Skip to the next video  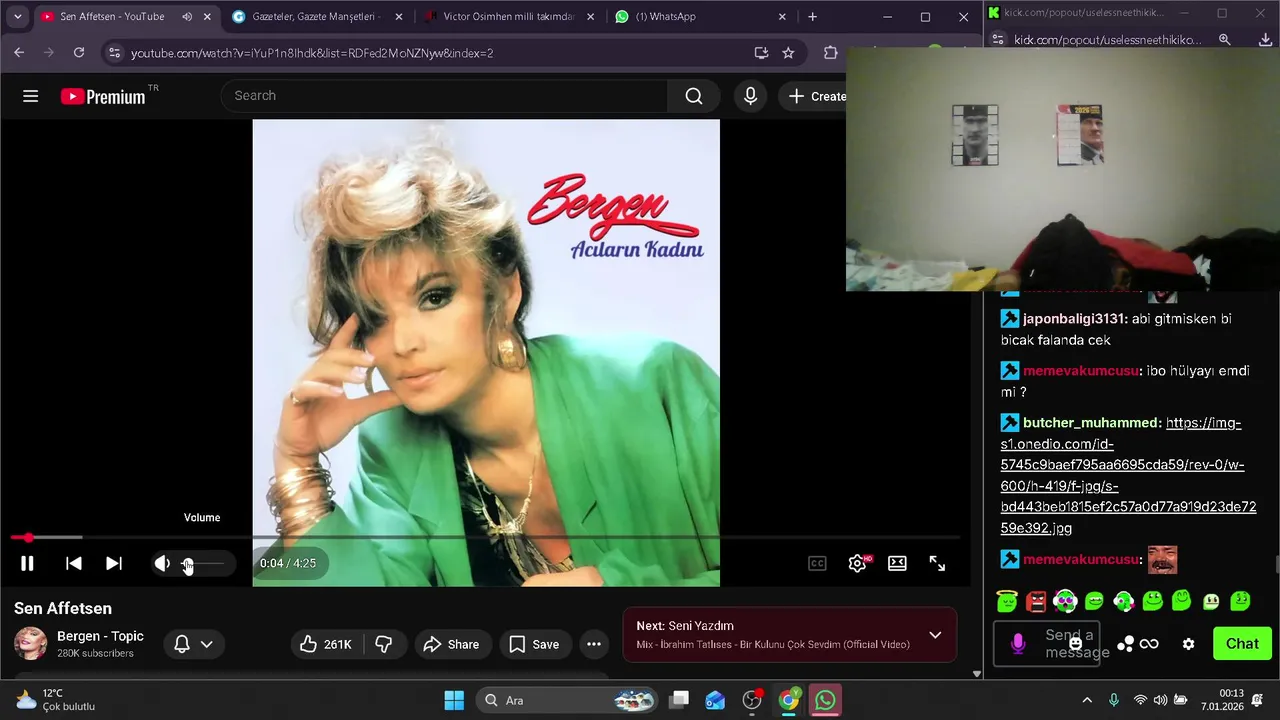point(114,563)
